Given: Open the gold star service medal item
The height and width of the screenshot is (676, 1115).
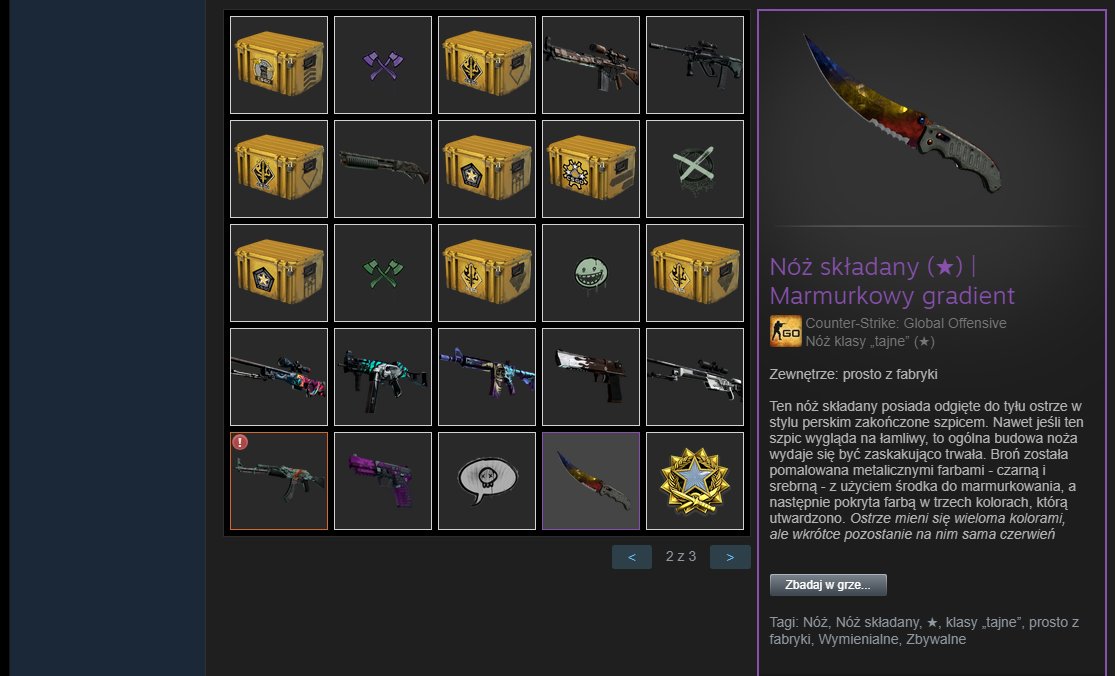Looking at the screenshot, I should (x=695, y=481).
